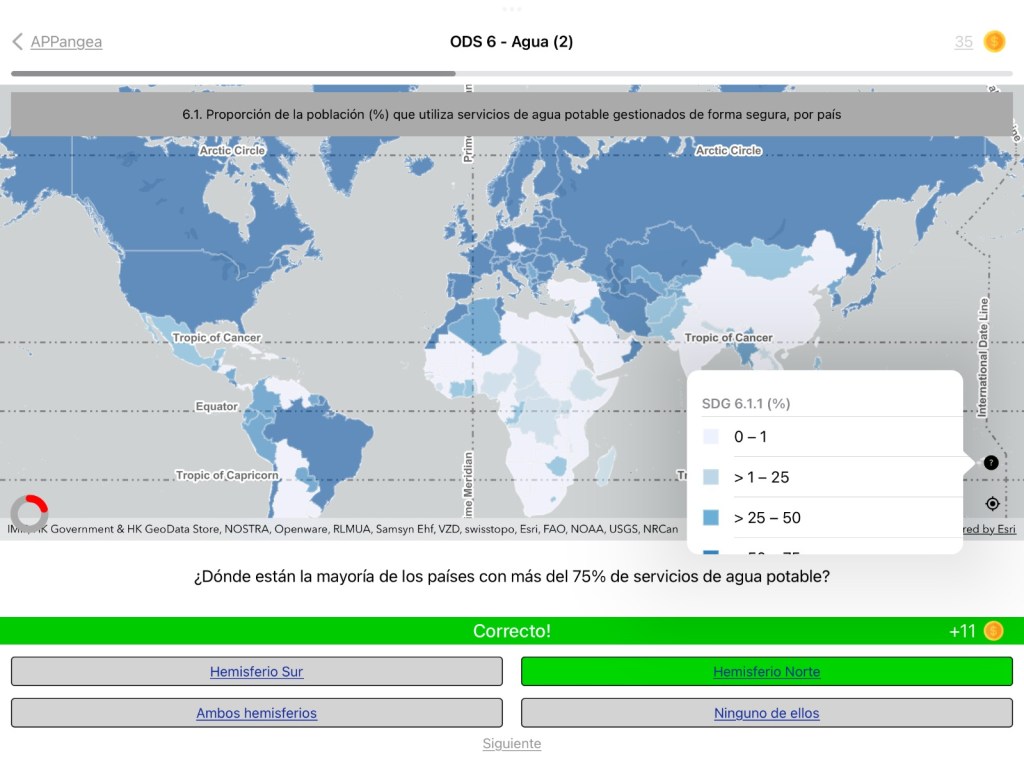
Task: Tap the three dots multitasking handle
Action: click(512, 9)
